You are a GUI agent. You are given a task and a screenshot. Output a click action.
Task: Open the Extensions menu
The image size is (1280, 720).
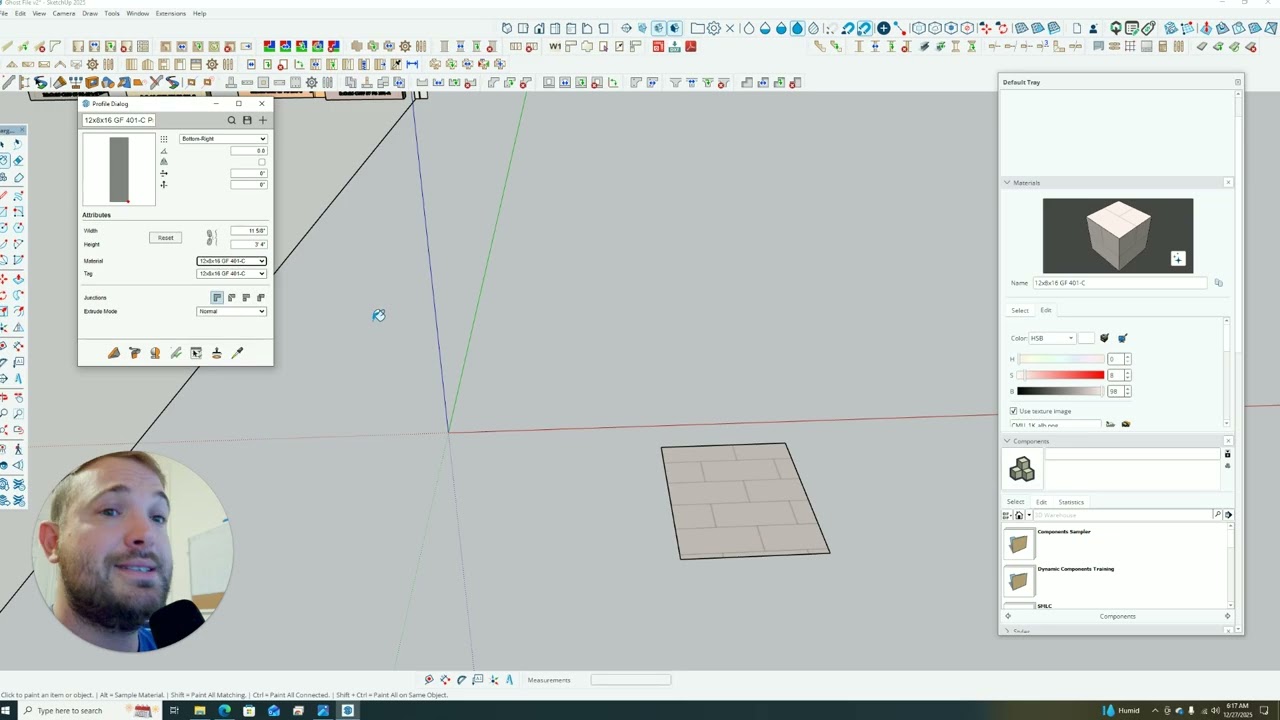tap(171, 13)
